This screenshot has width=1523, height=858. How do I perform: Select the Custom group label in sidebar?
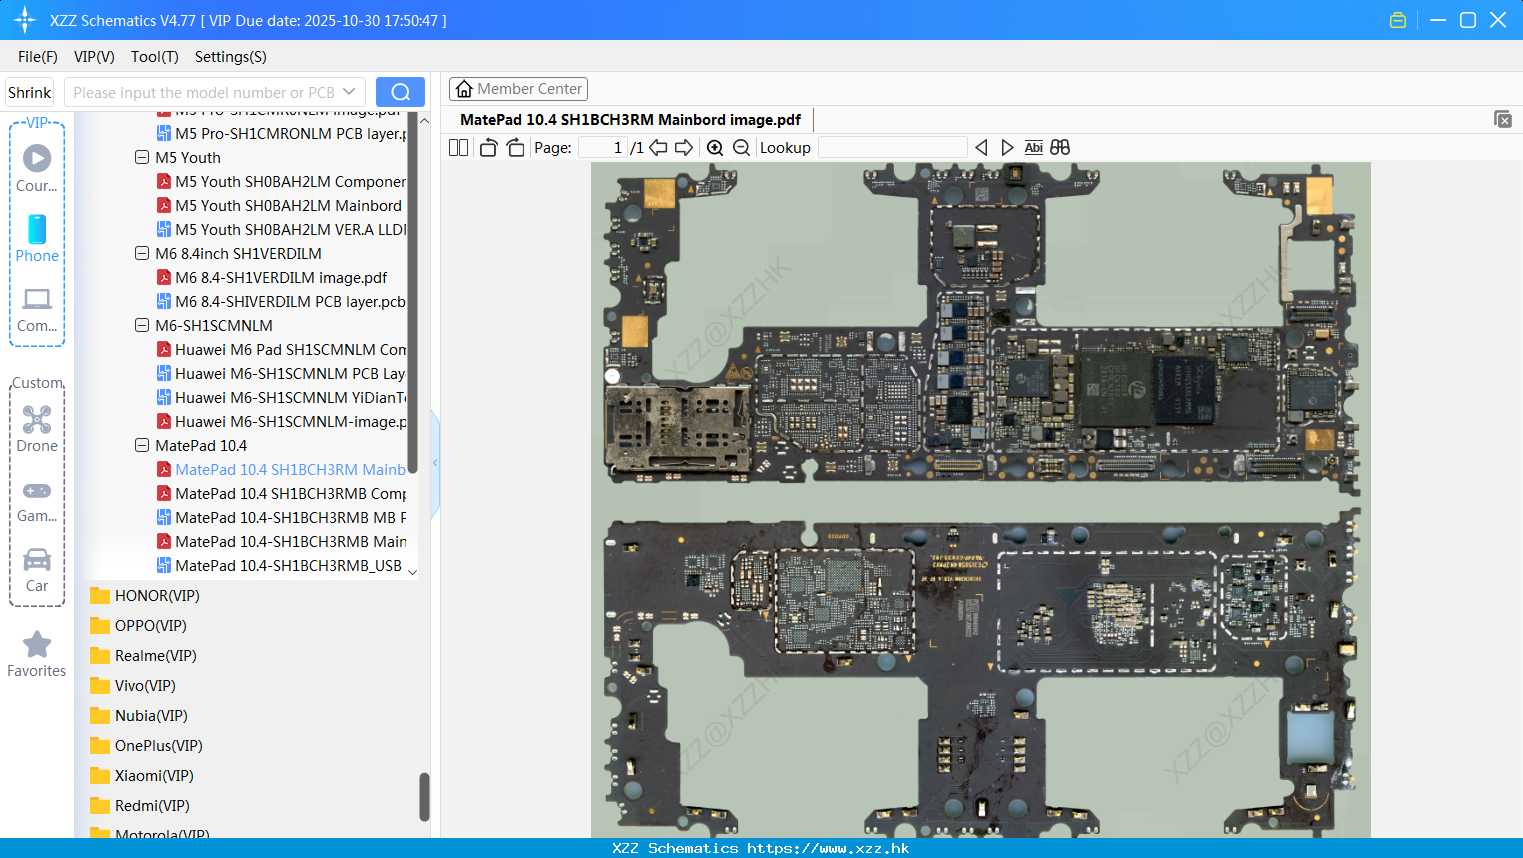pyautogui.click(x=37, y=383)
